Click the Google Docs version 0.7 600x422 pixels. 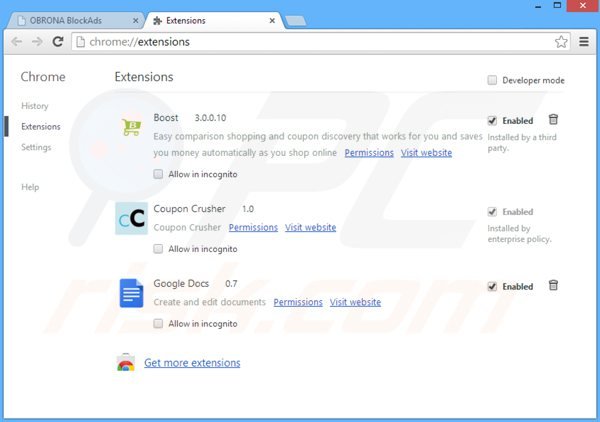(231, 284)
